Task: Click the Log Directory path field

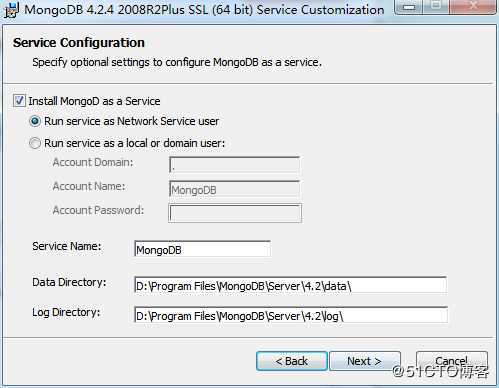Action: pyautogui.click(x=290, y=315)
